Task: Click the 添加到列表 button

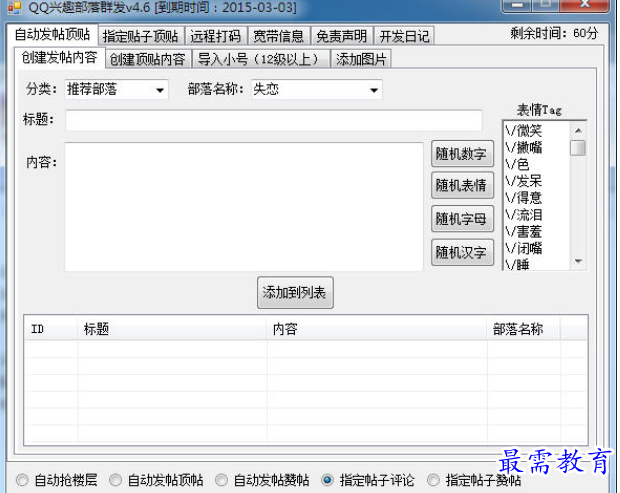Action: (295, 293)
